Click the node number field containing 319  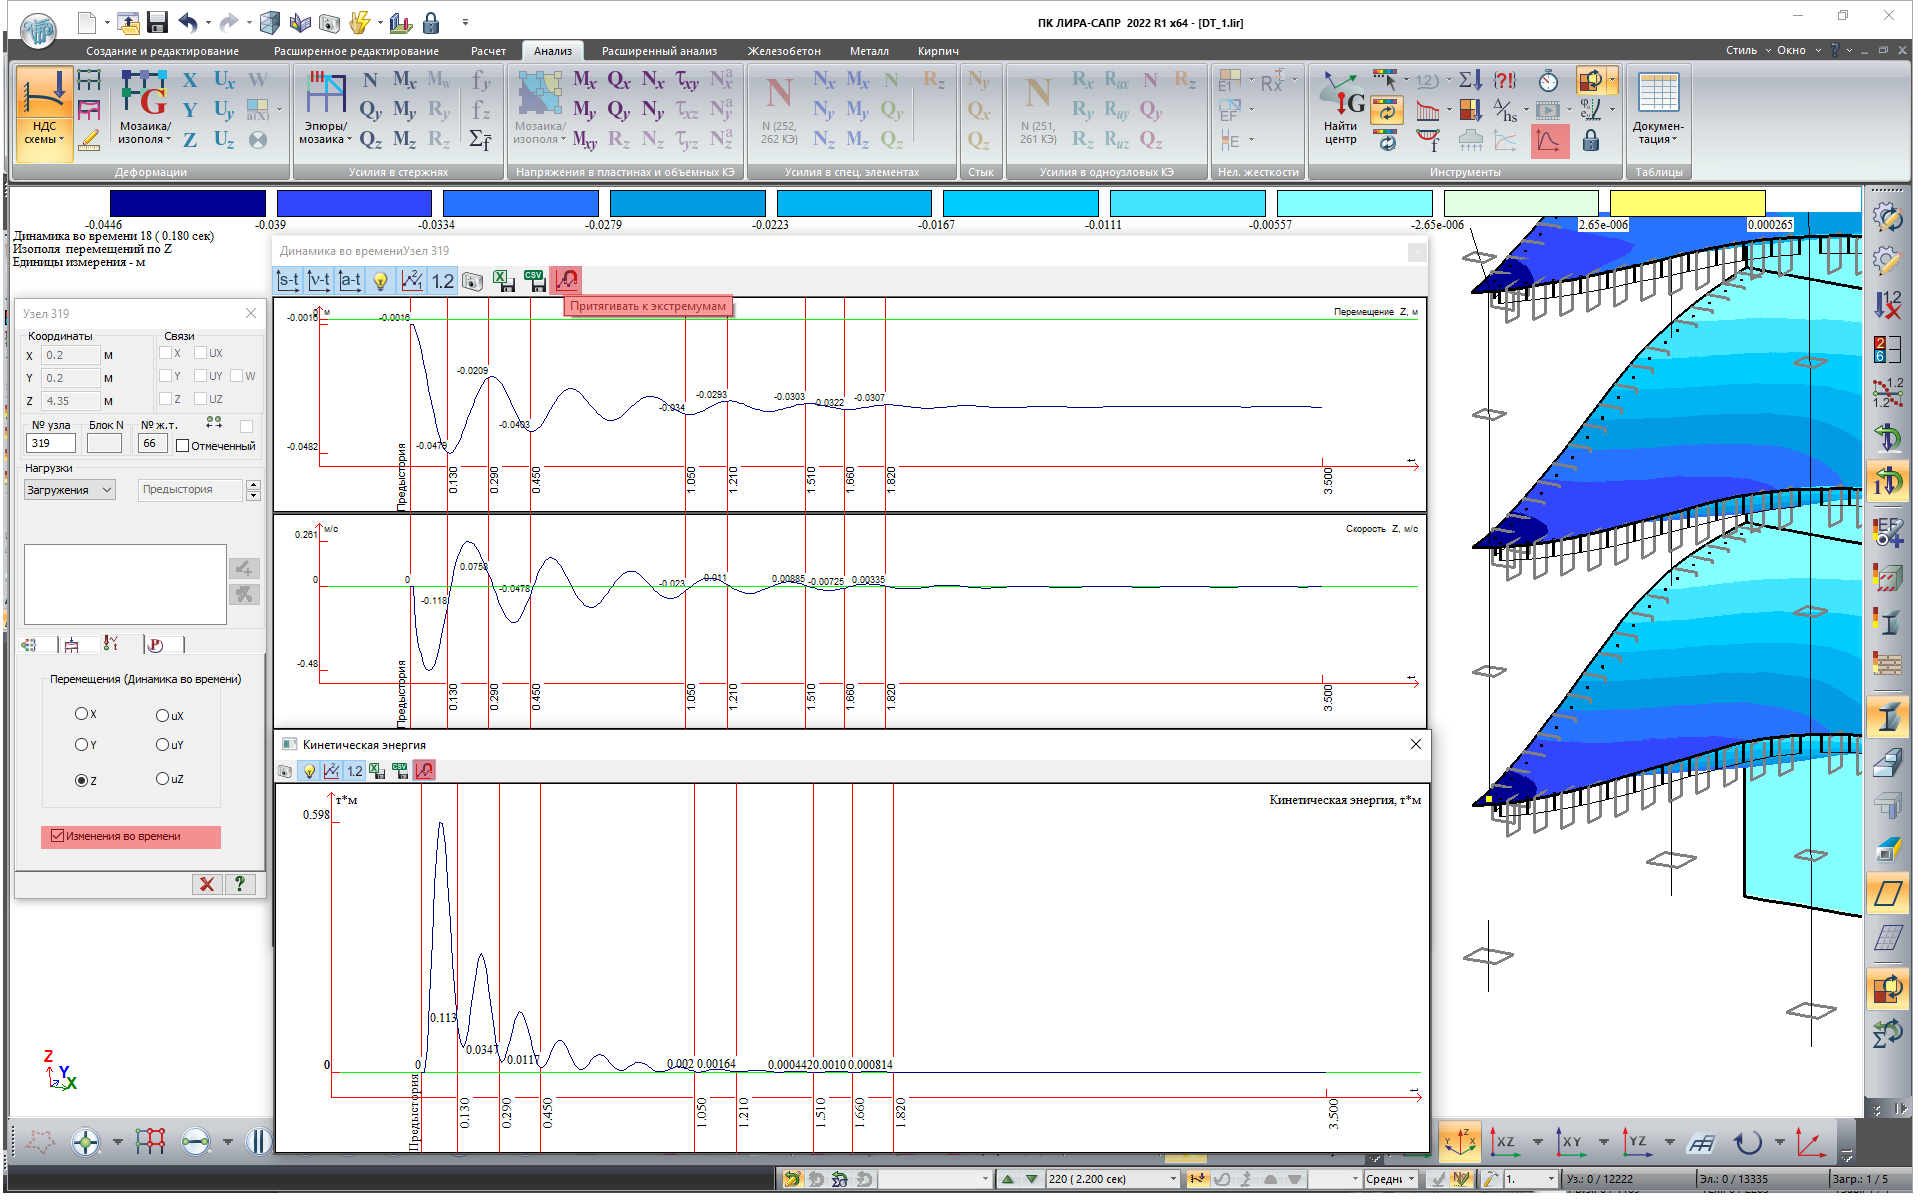(x=51, y=443)
